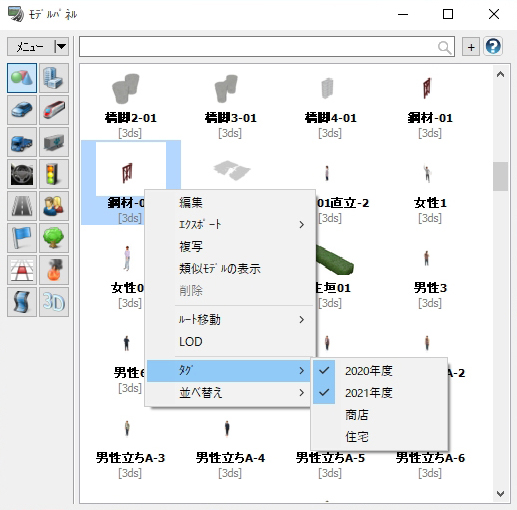517x510 pixels.
Task: Open help with the question mark button
Action: coord(493,46)
